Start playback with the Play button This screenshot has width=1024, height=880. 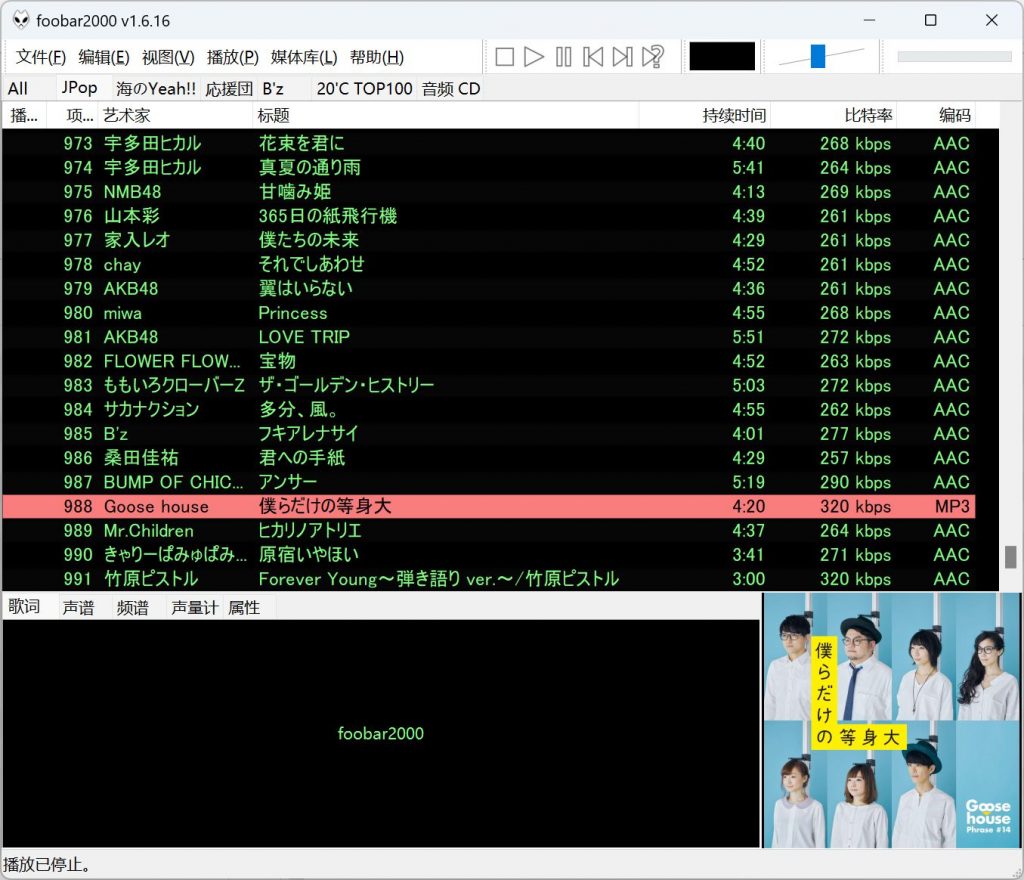[x=534, y=57]
